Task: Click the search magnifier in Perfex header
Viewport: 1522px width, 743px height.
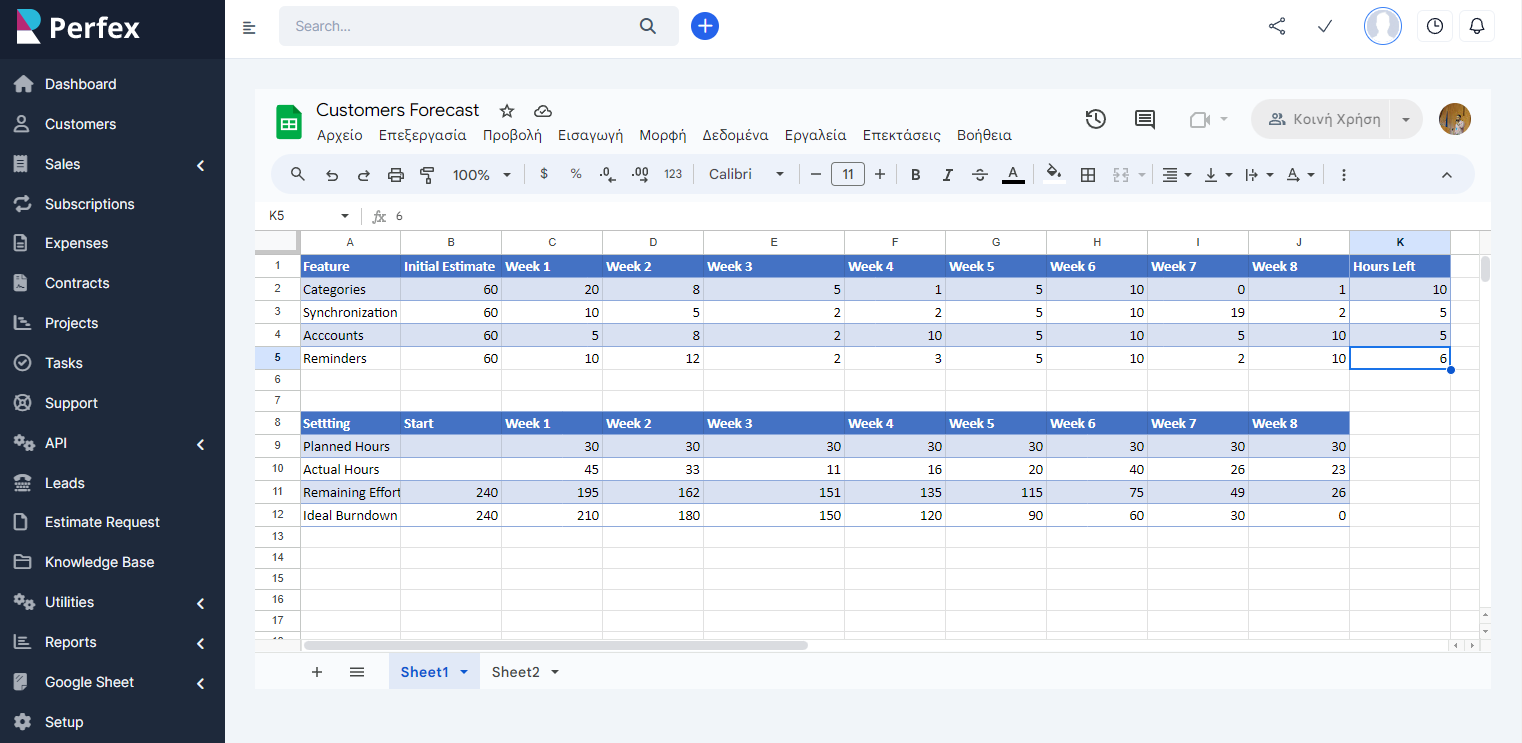Action: [x=648, y=26]
